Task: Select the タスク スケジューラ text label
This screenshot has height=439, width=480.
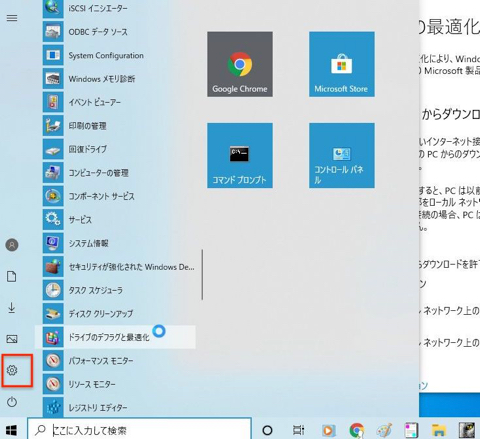Action: (95, 290)
